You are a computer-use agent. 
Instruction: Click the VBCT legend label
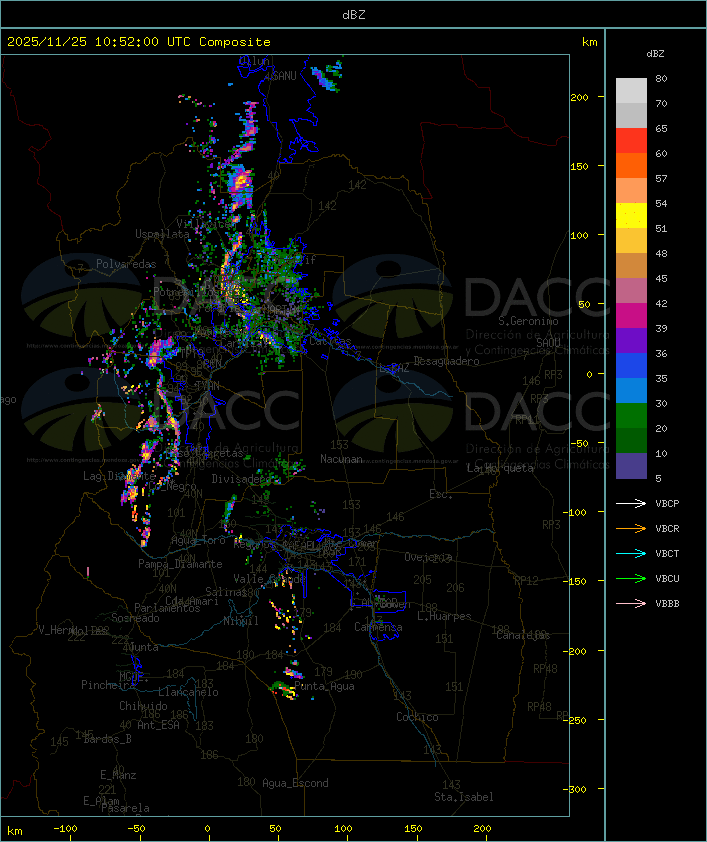(667, 554)
